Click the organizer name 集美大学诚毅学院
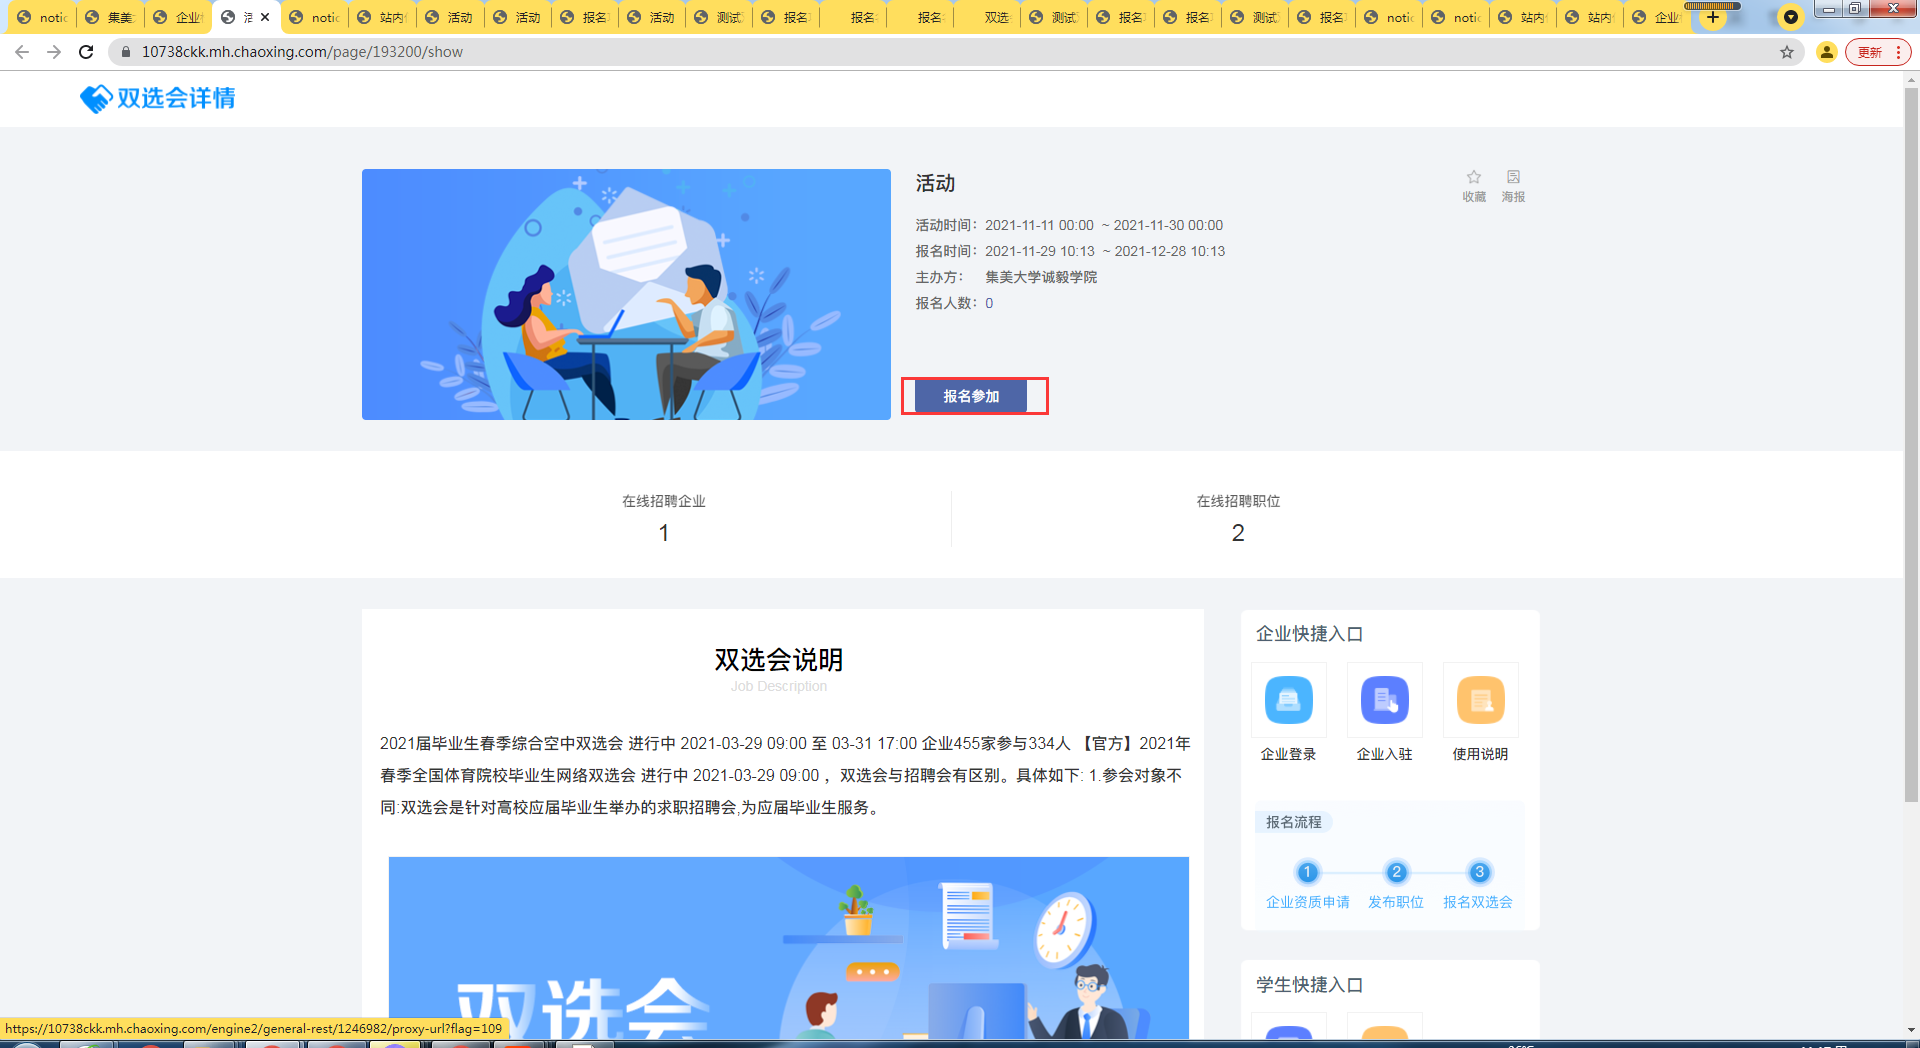1920x1048 pixels. [1041, 277]
